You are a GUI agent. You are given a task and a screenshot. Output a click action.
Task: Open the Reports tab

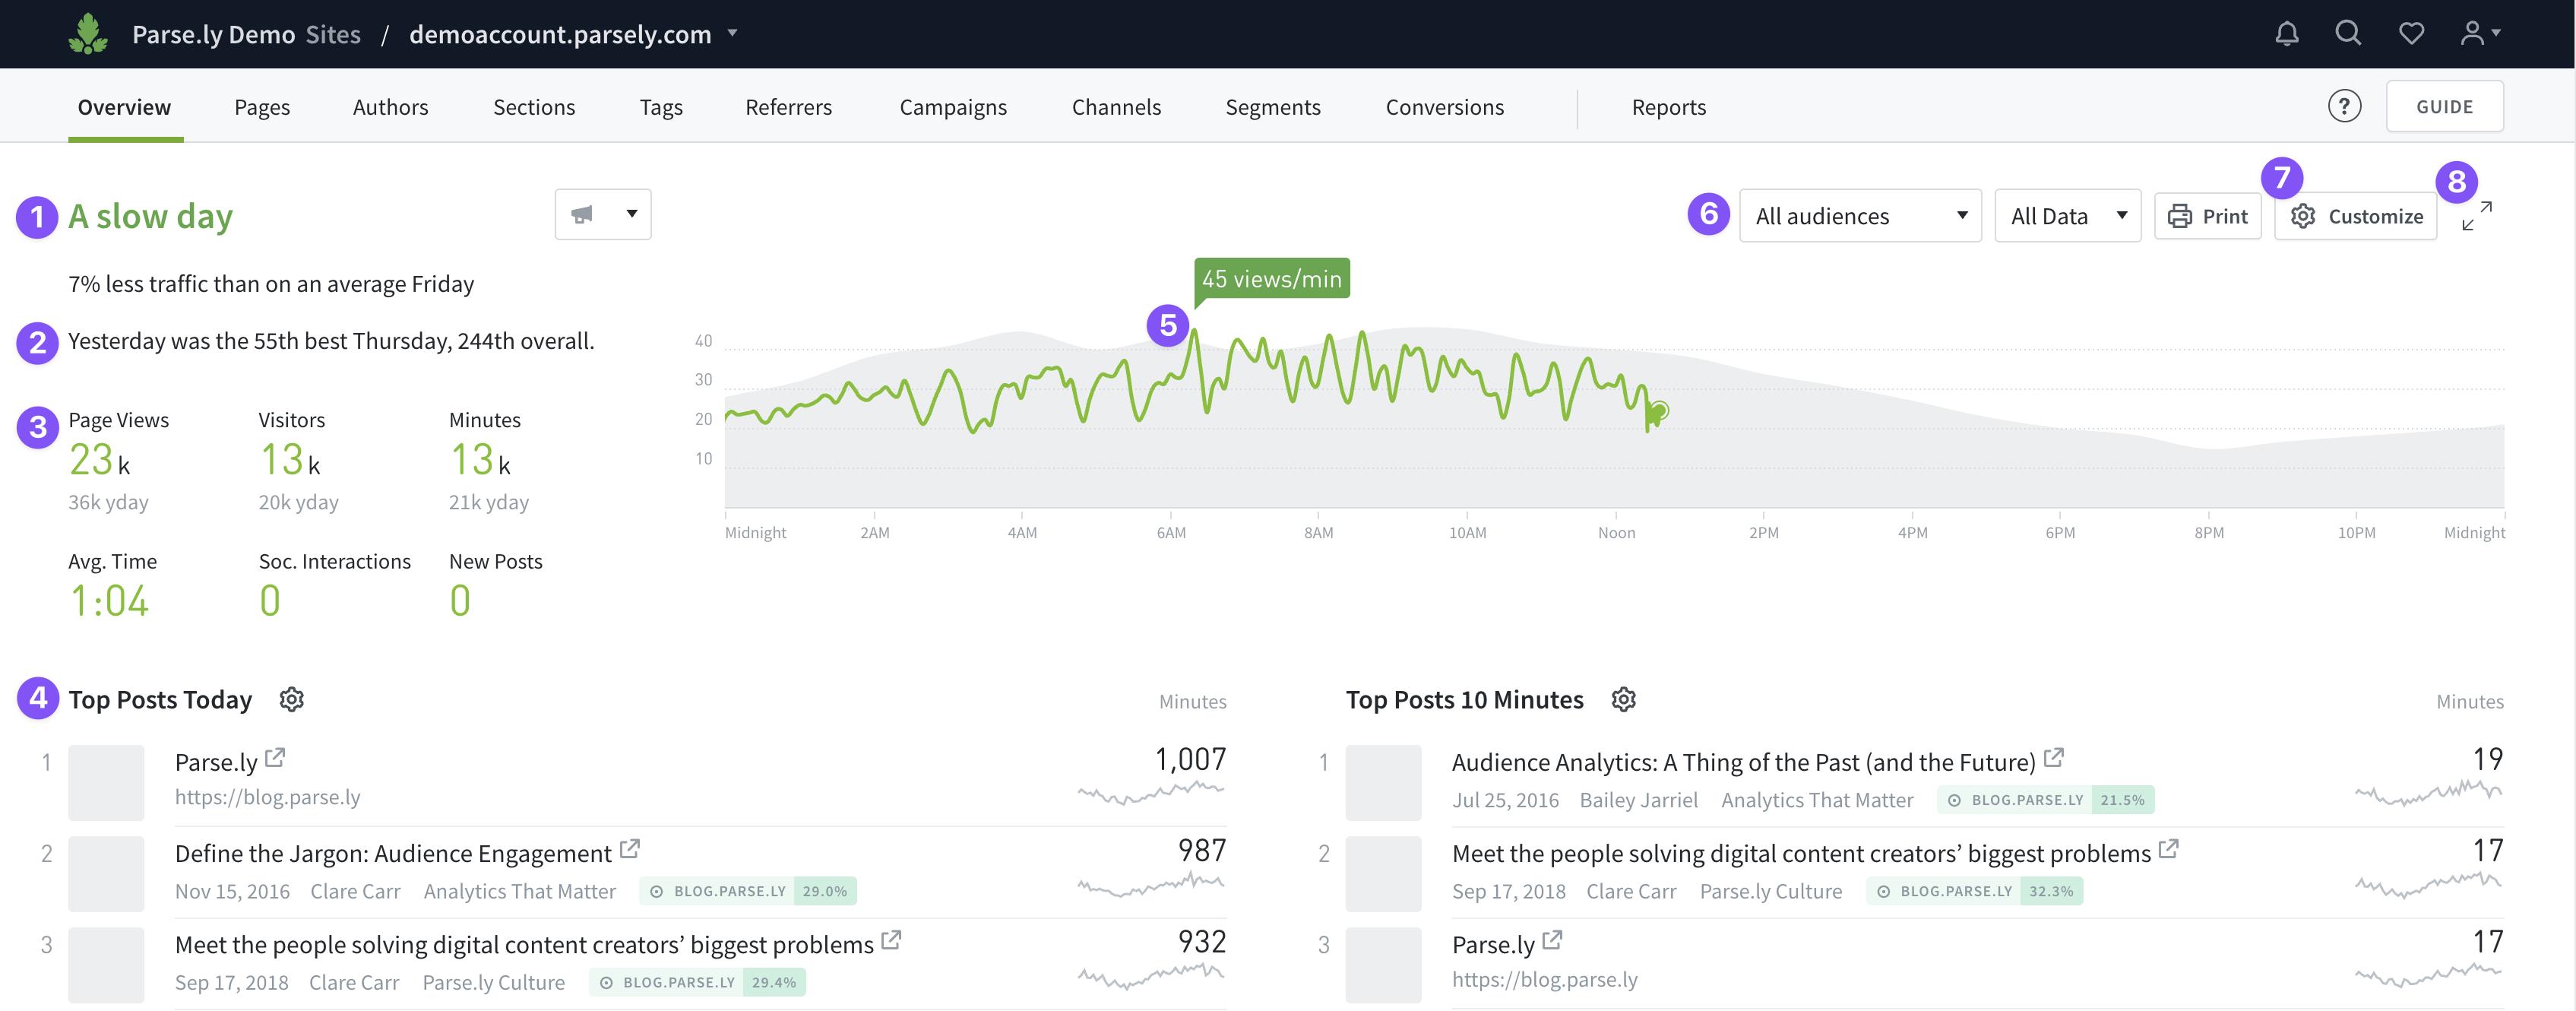1668,107
